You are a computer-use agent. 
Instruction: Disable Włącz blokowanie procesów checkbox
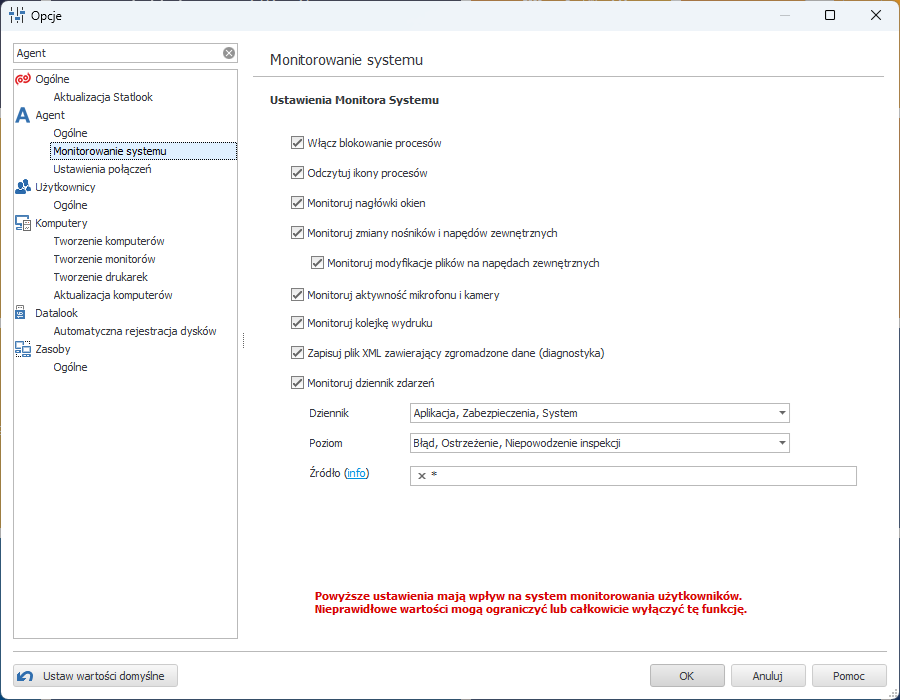297,143
